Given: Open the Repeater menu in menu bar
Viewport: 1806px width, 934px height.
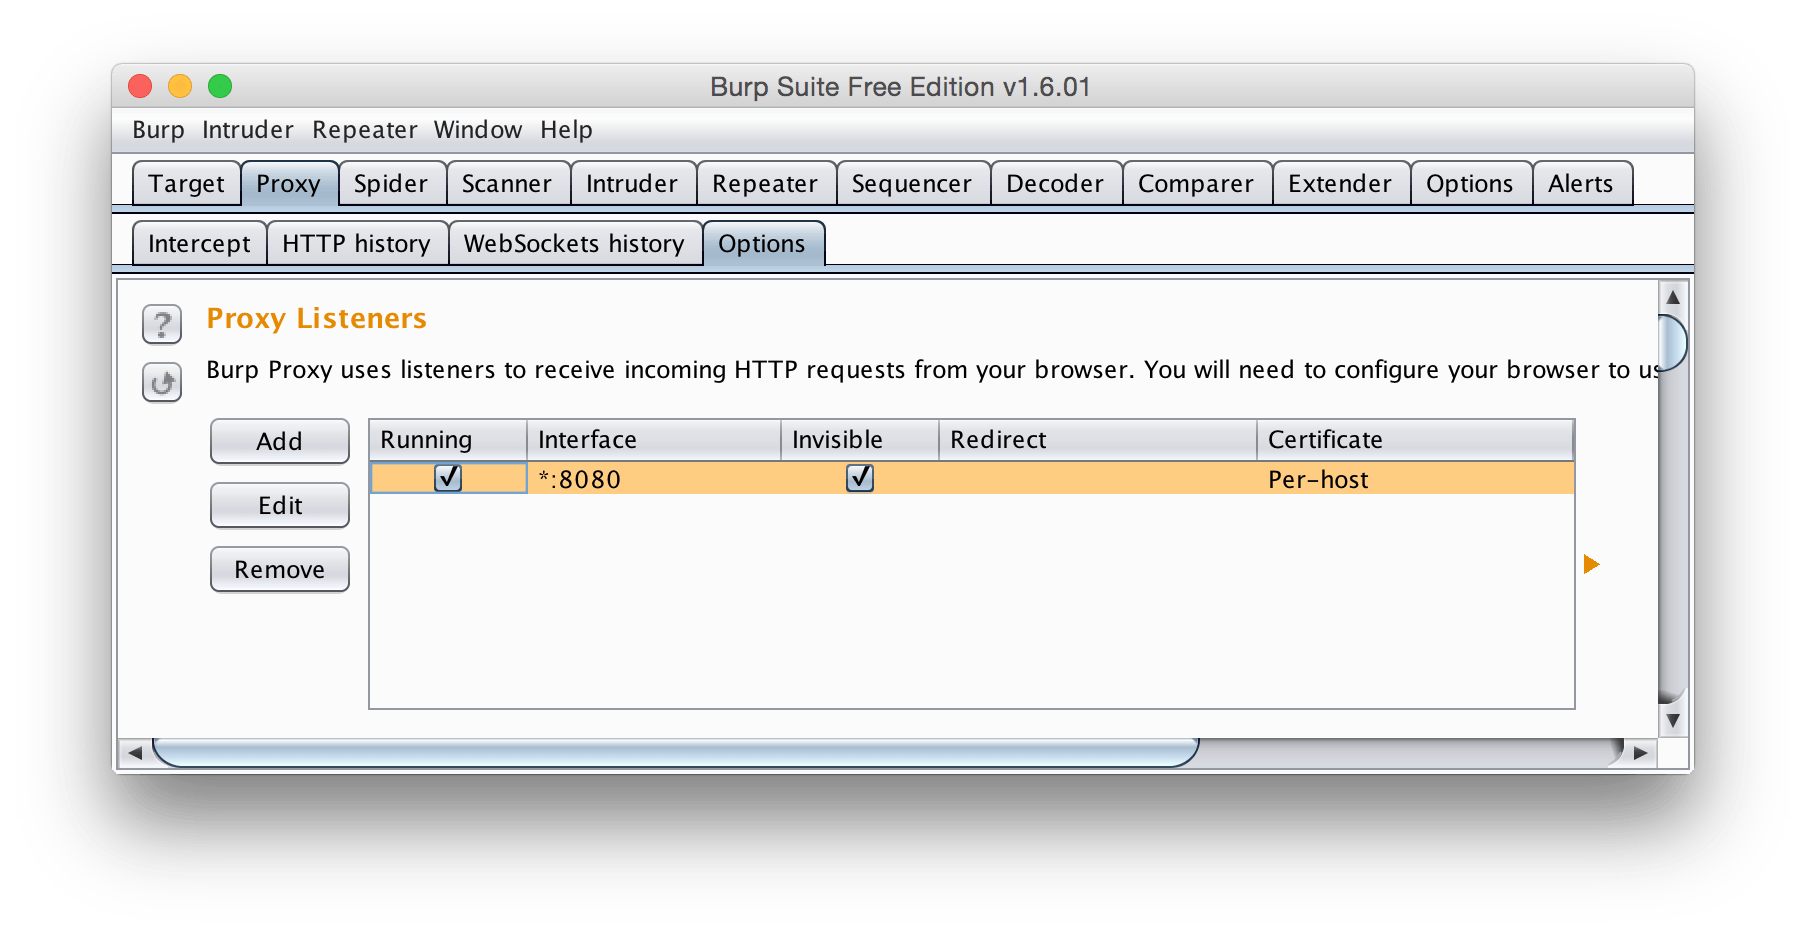Looking at the screenshot, I should pos(364,130).
